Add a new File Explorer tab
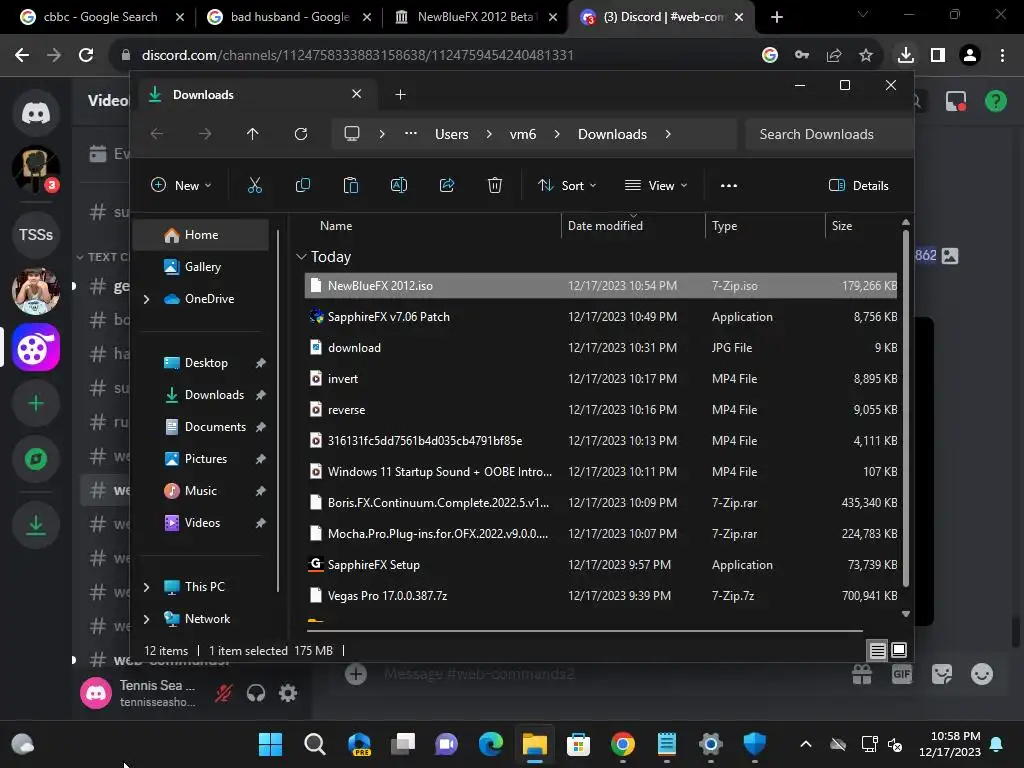 pos(400,95)
